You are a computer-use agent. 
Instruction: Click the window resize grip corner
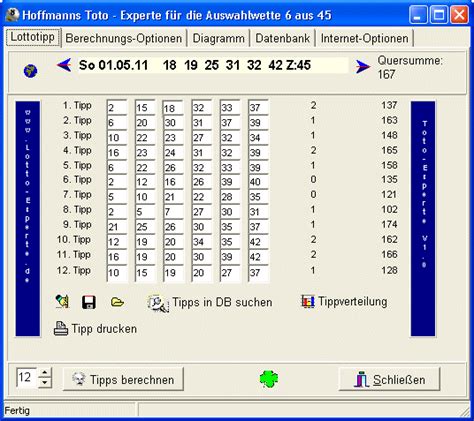(x=465, y=412)
